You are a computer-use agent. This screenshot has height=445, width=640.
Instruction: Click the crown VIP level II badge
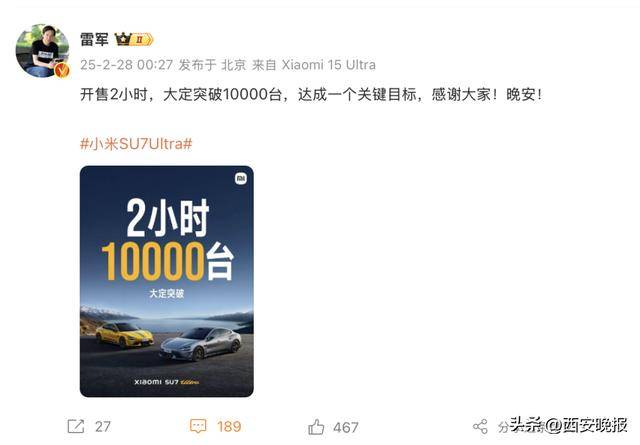tap(134, 40)
